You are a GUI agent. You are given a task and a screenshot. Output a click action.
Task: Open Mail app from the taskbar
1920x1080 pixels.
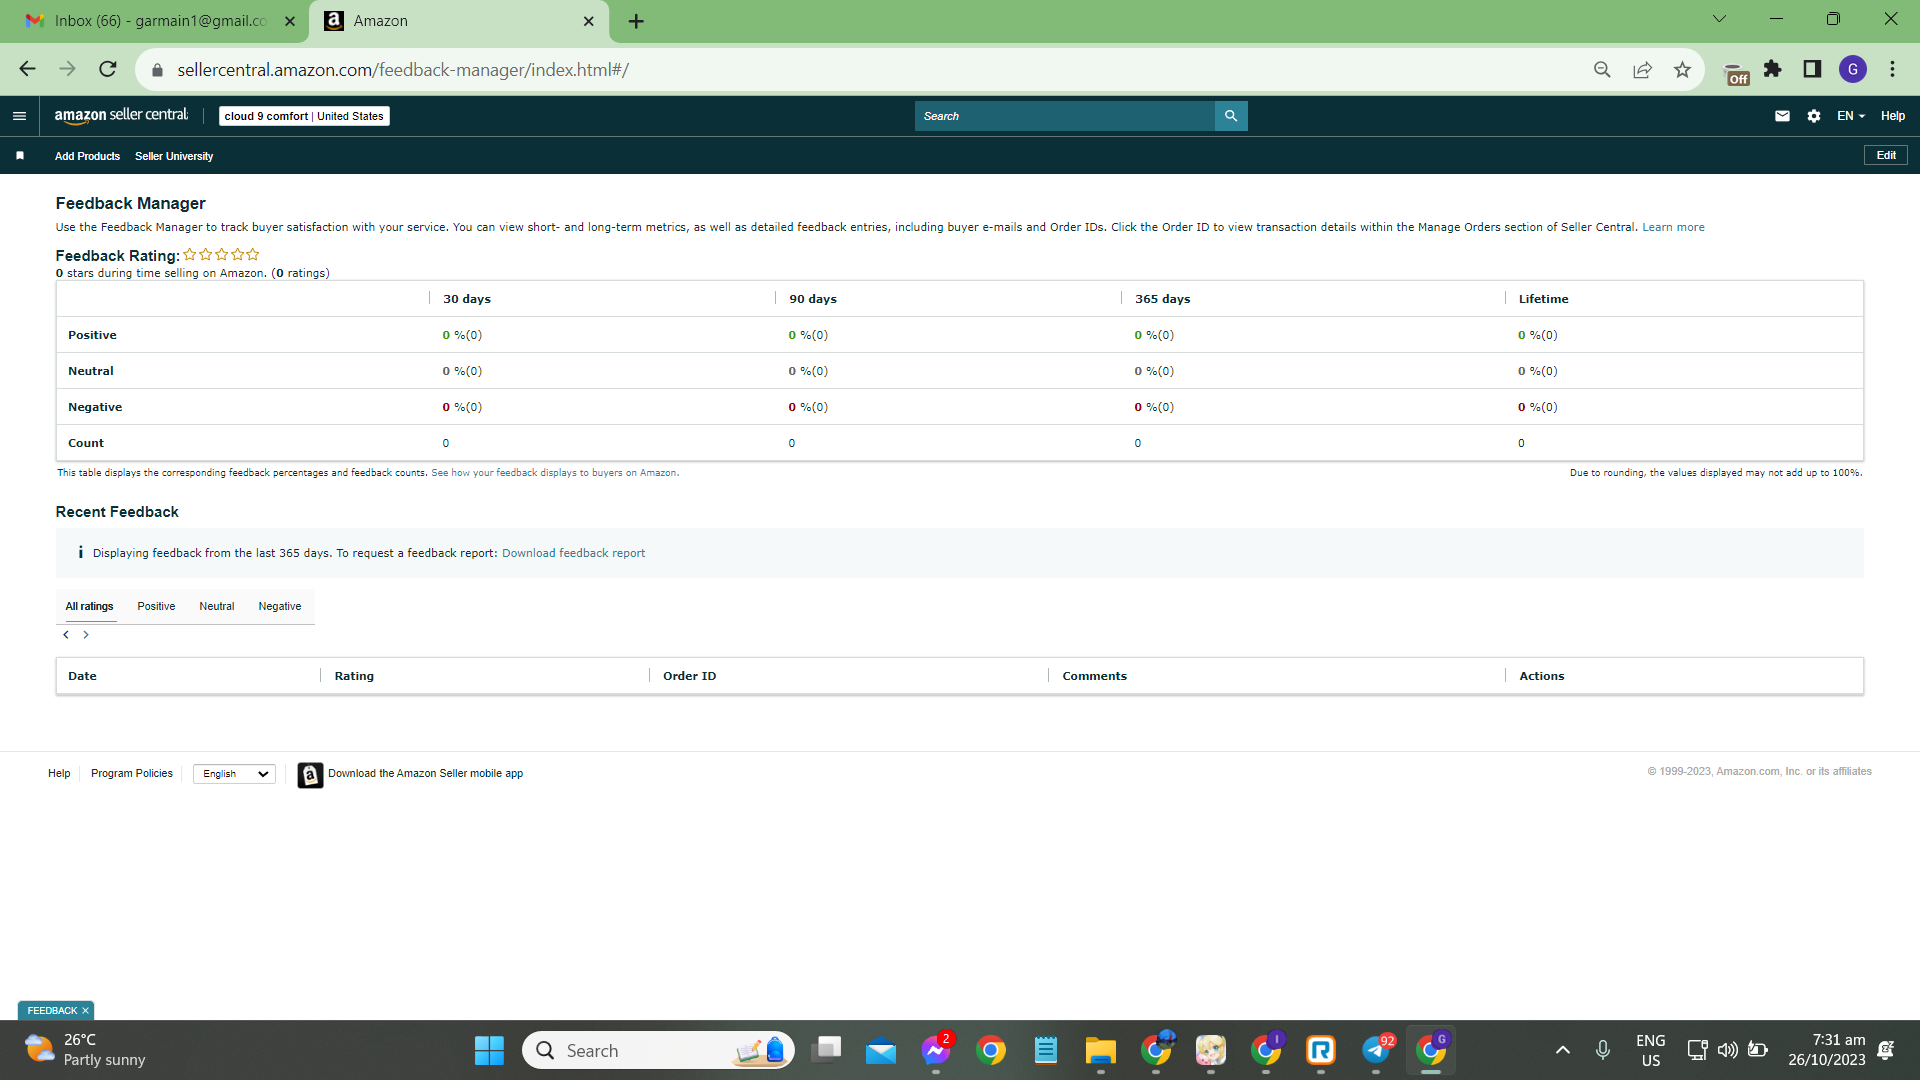[881, 1050]
